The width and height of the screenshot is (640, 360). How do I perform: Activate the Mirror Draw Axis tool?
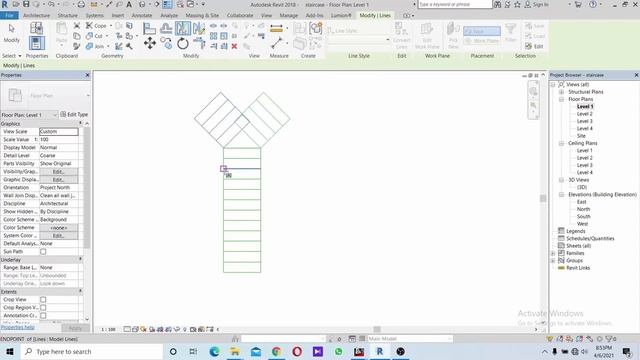199,29
